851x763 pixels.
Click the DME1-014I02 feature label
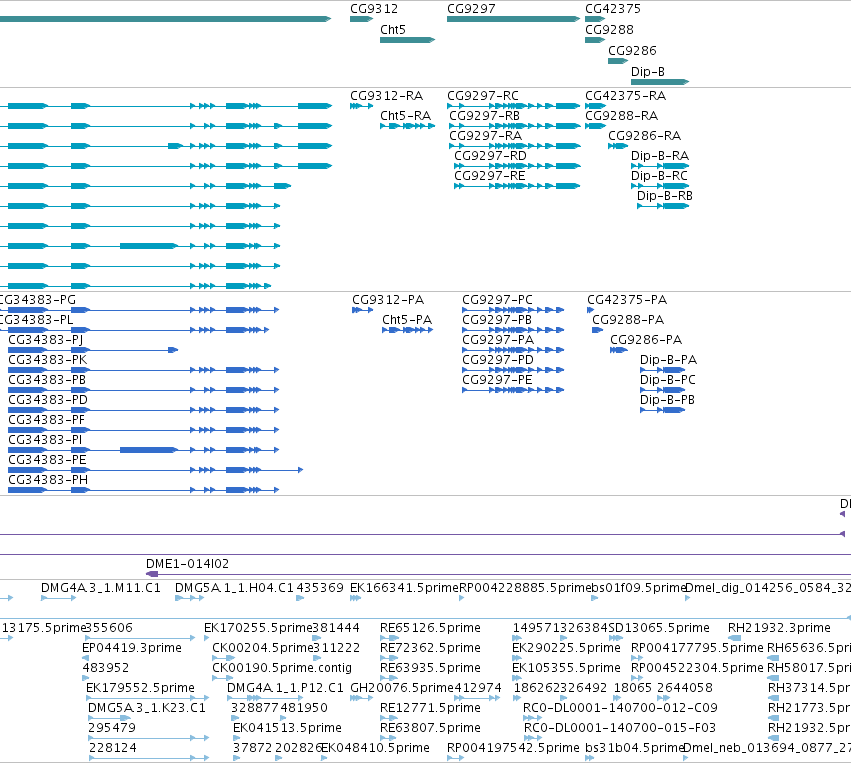click(187, 564)
